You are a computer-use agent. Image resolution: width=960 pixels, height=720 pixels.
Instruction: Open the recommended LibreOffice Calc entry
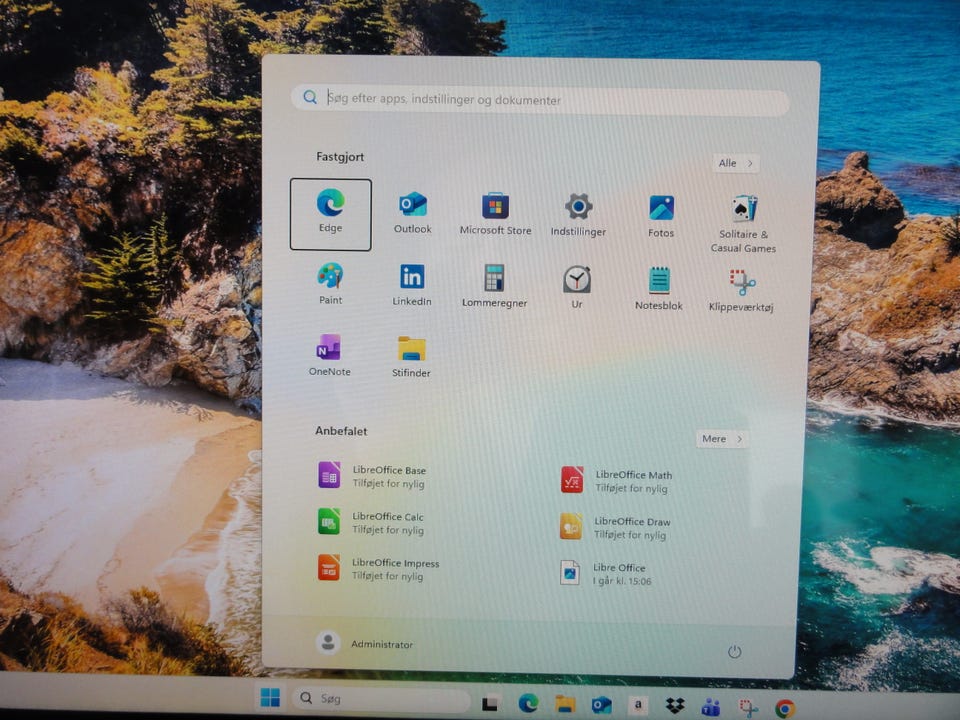(370, 522)
